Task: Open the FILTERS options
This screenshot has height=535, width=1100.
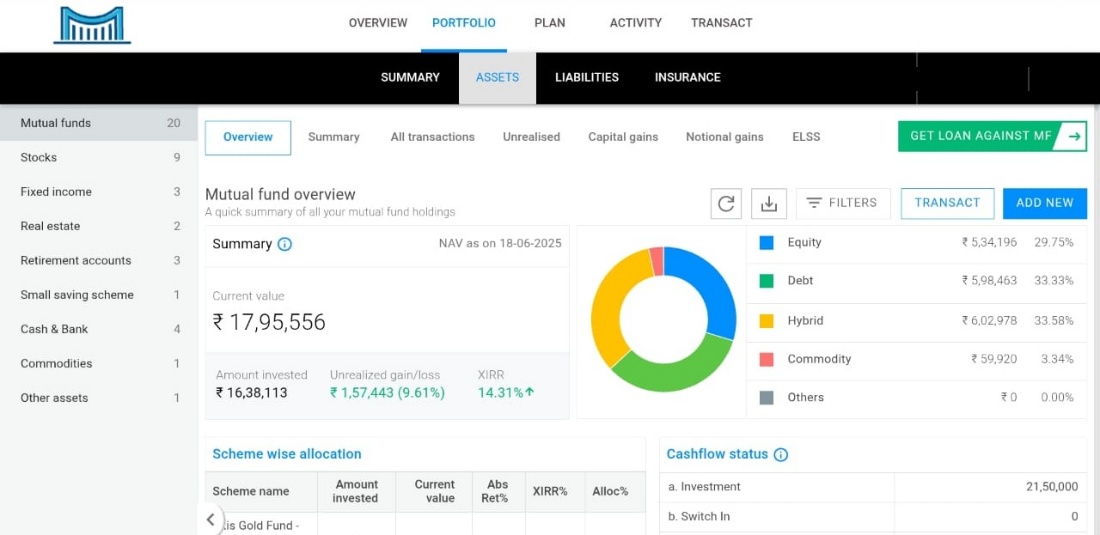Action: click(842, 203)
